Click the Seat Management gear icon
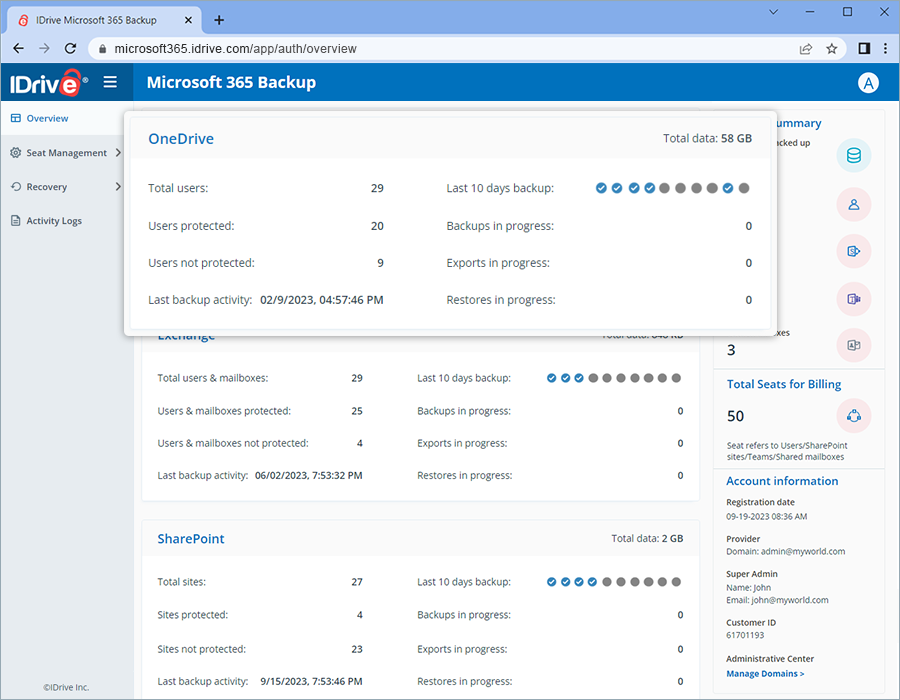 pos(15,153)
